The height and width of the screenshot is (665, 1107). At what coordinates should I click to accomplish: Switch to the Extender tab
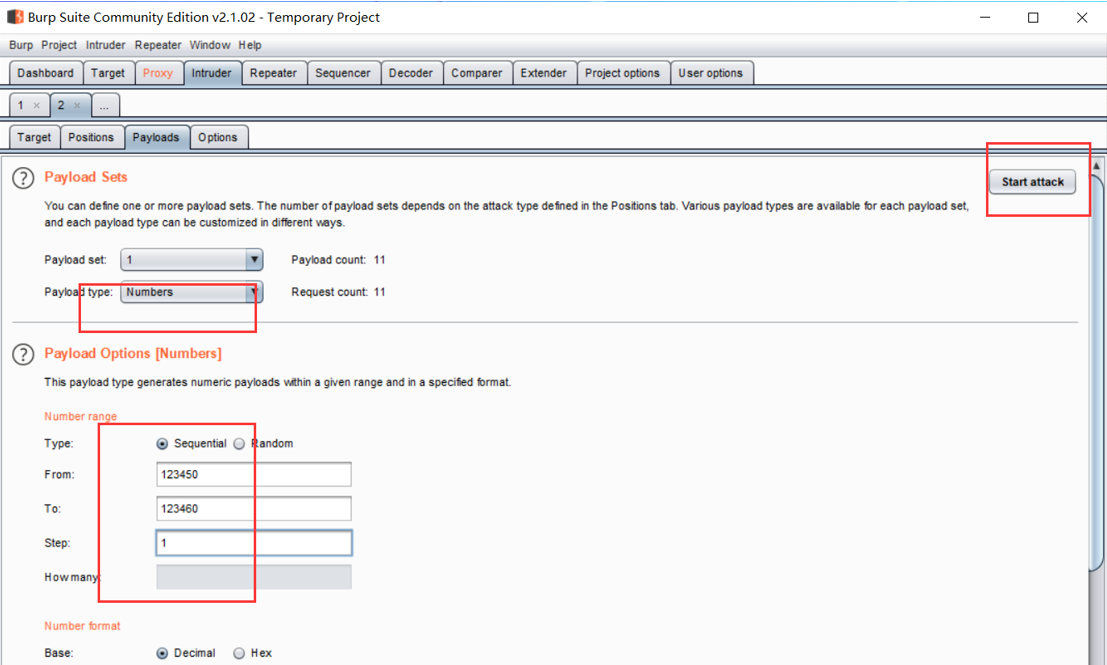544,73
